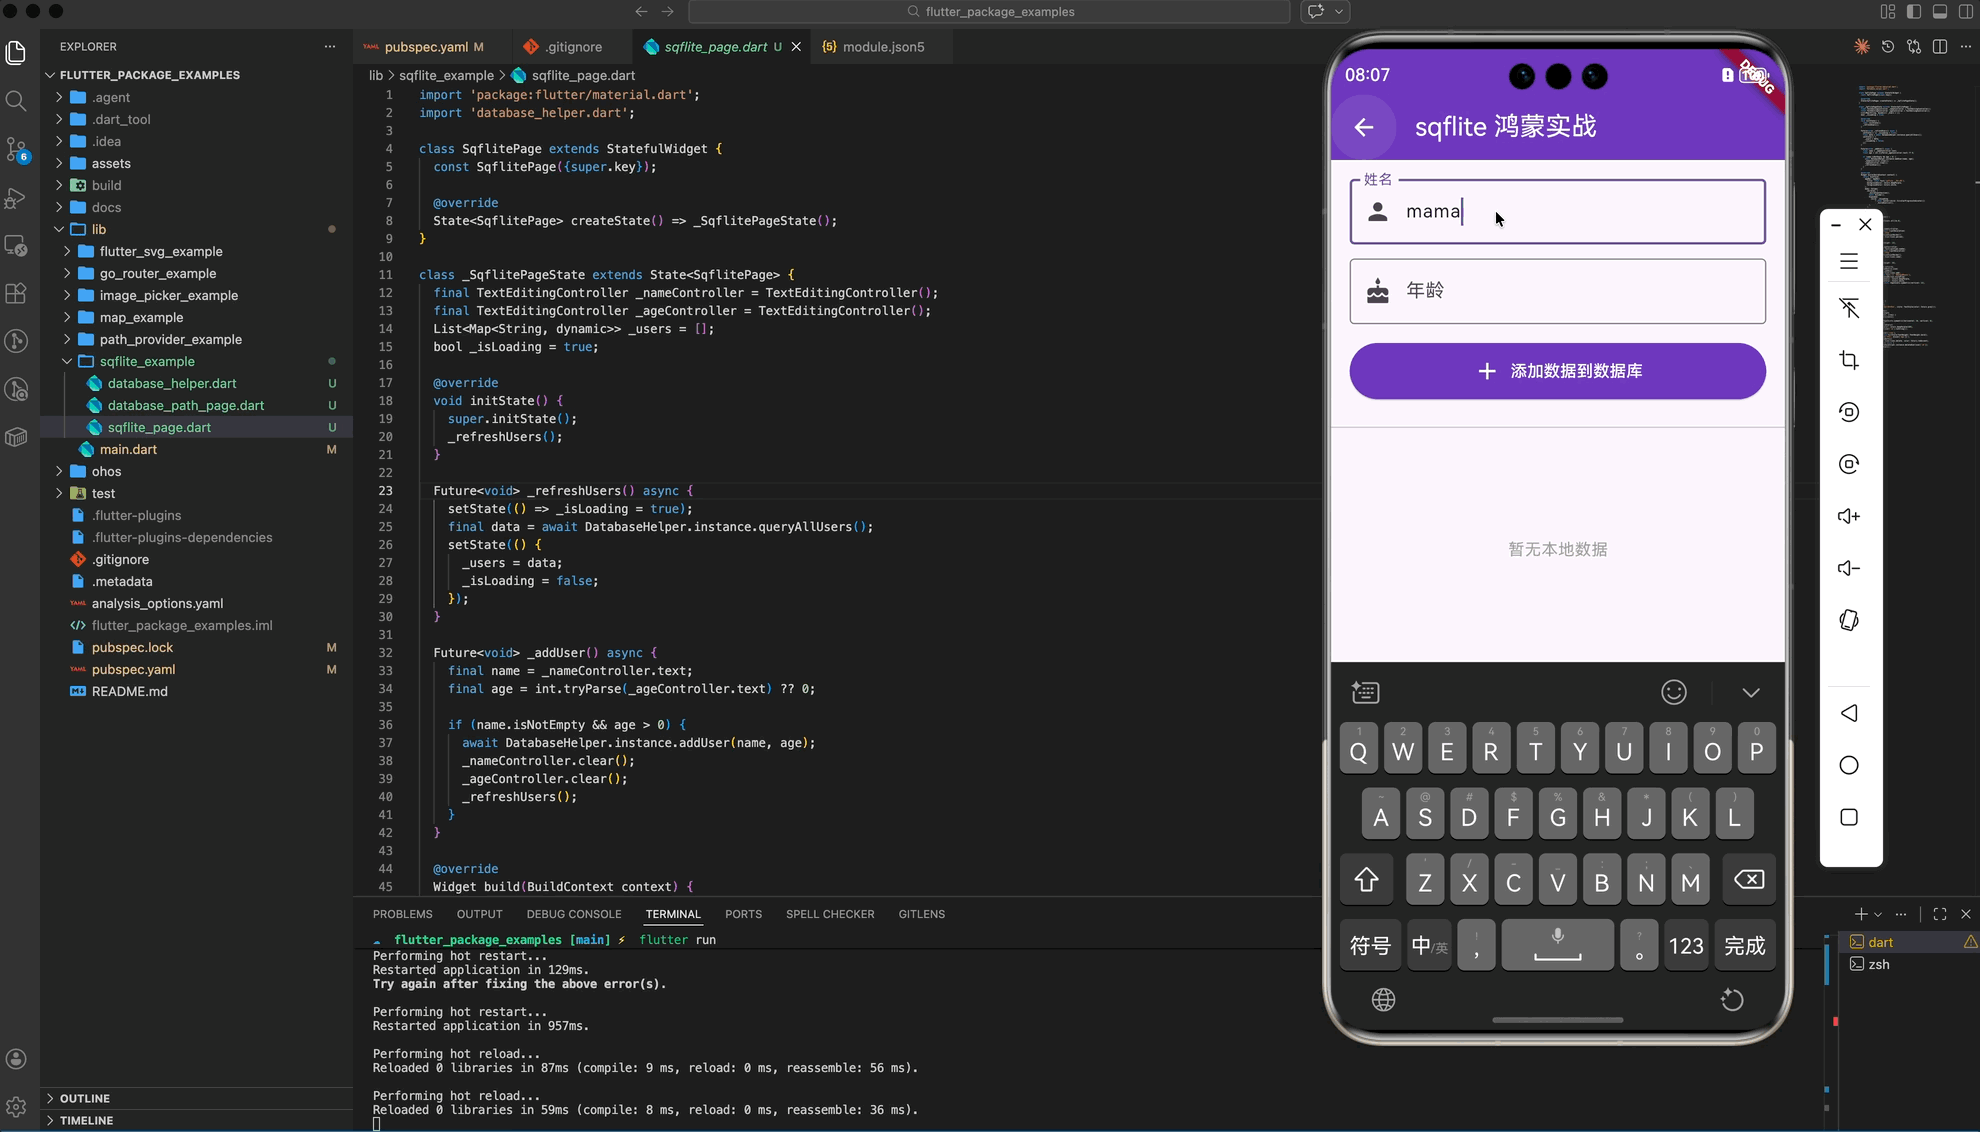Click the 年龄 input field

pyautogui.click(x=1557, y=291)
